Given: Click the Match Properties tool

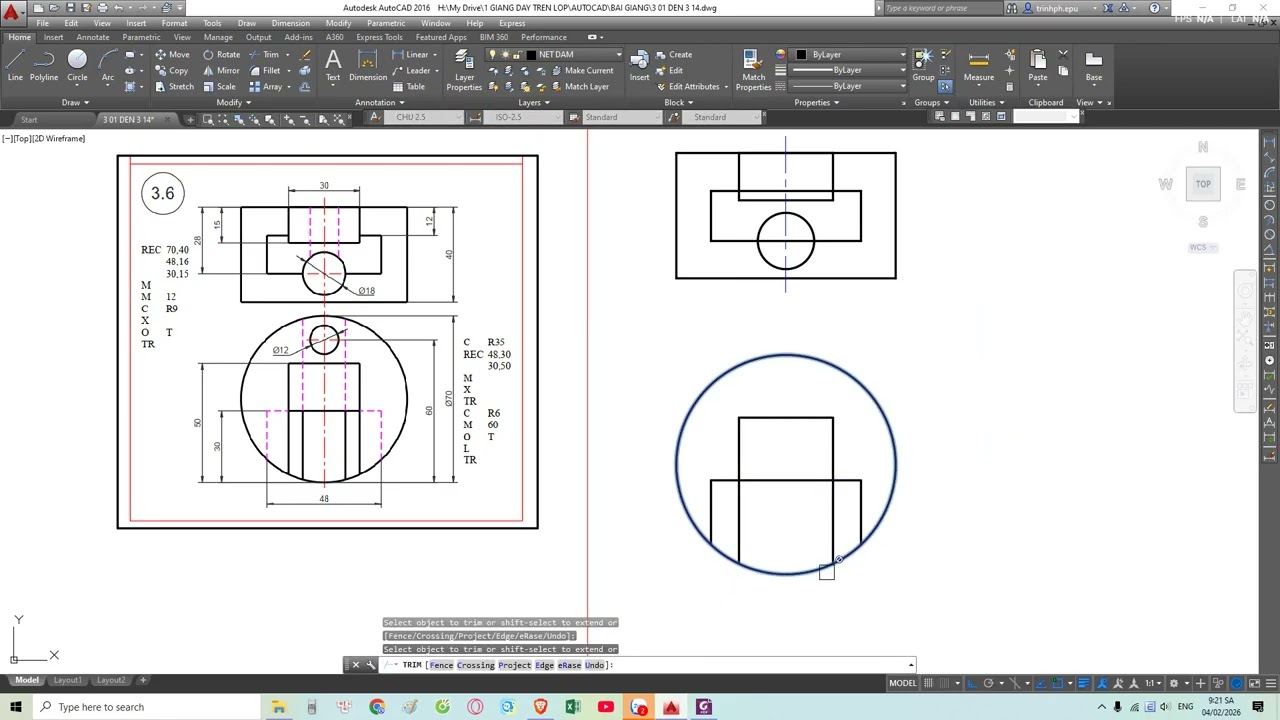Looking at the screenshot, I should click(754, 70).
